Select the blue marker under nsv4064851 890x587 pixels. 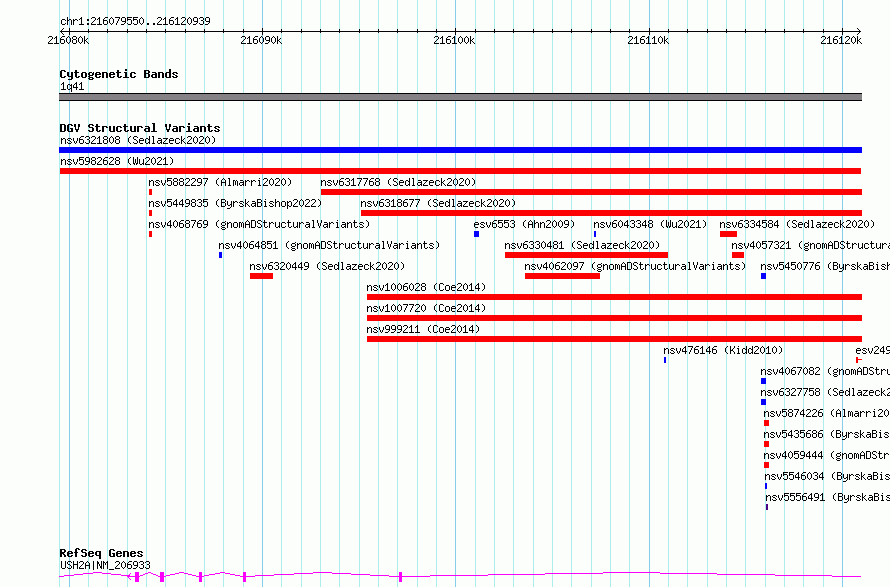220,255
